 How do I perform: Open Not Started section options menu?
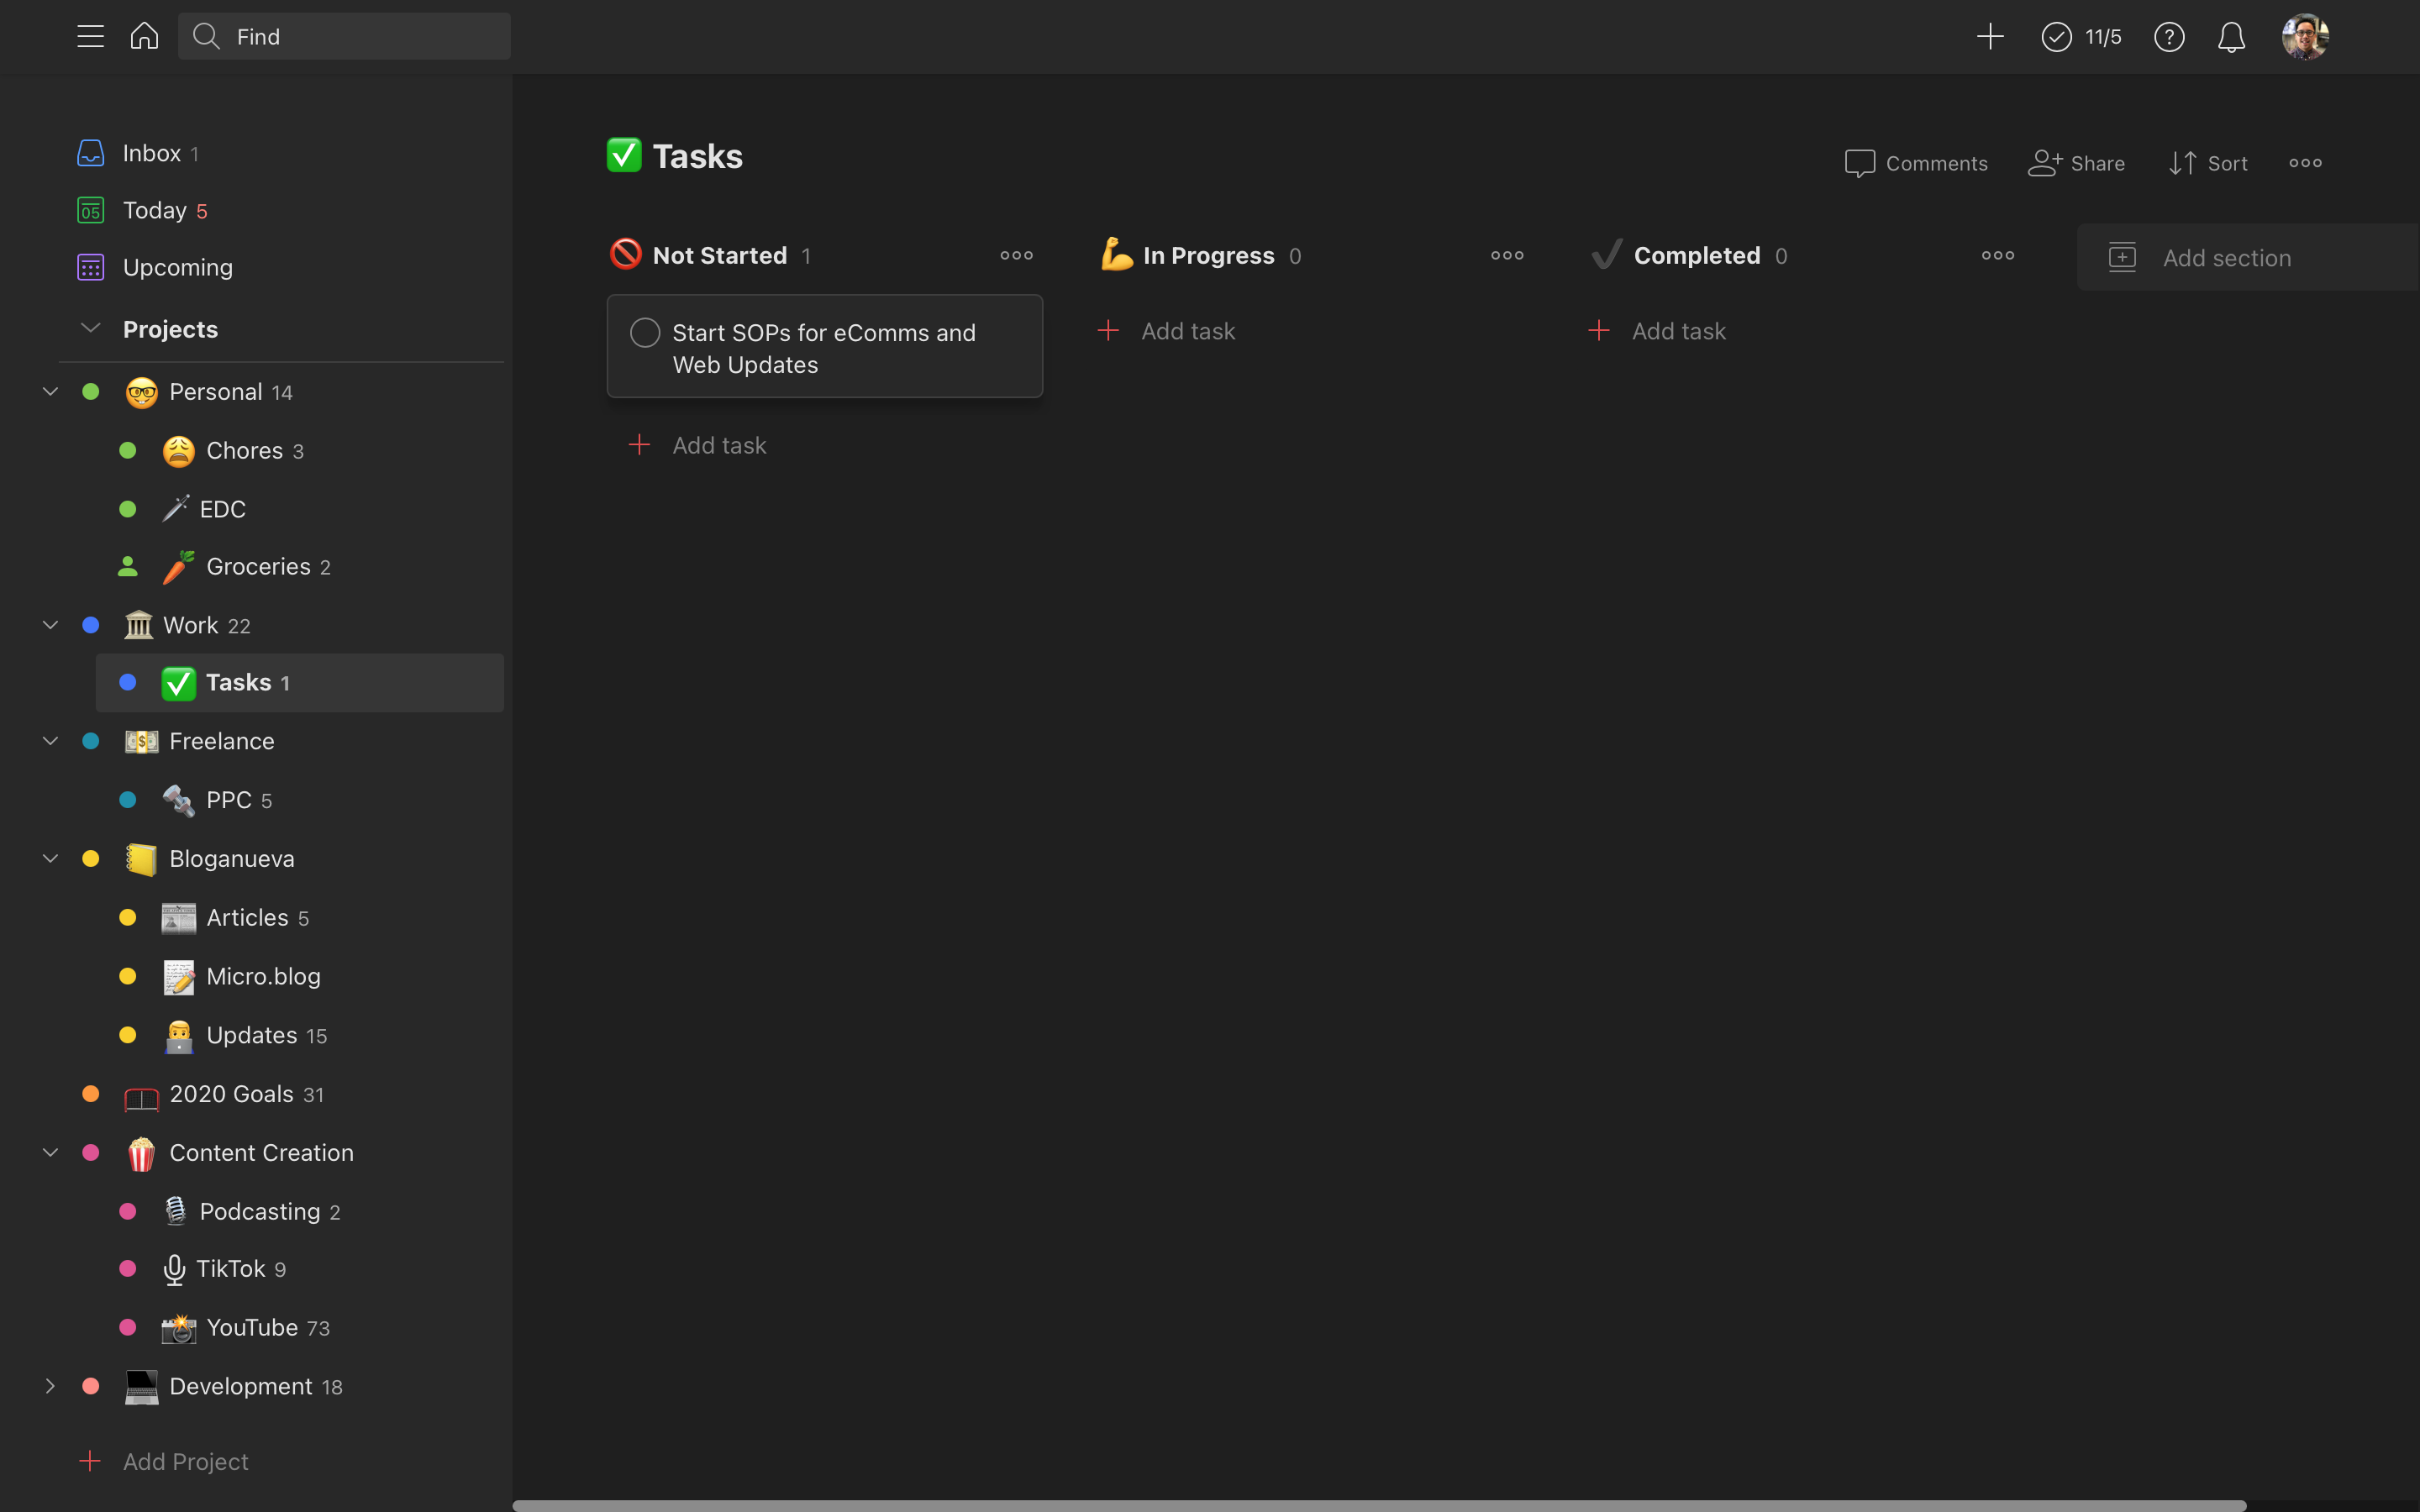(1016, 255)
